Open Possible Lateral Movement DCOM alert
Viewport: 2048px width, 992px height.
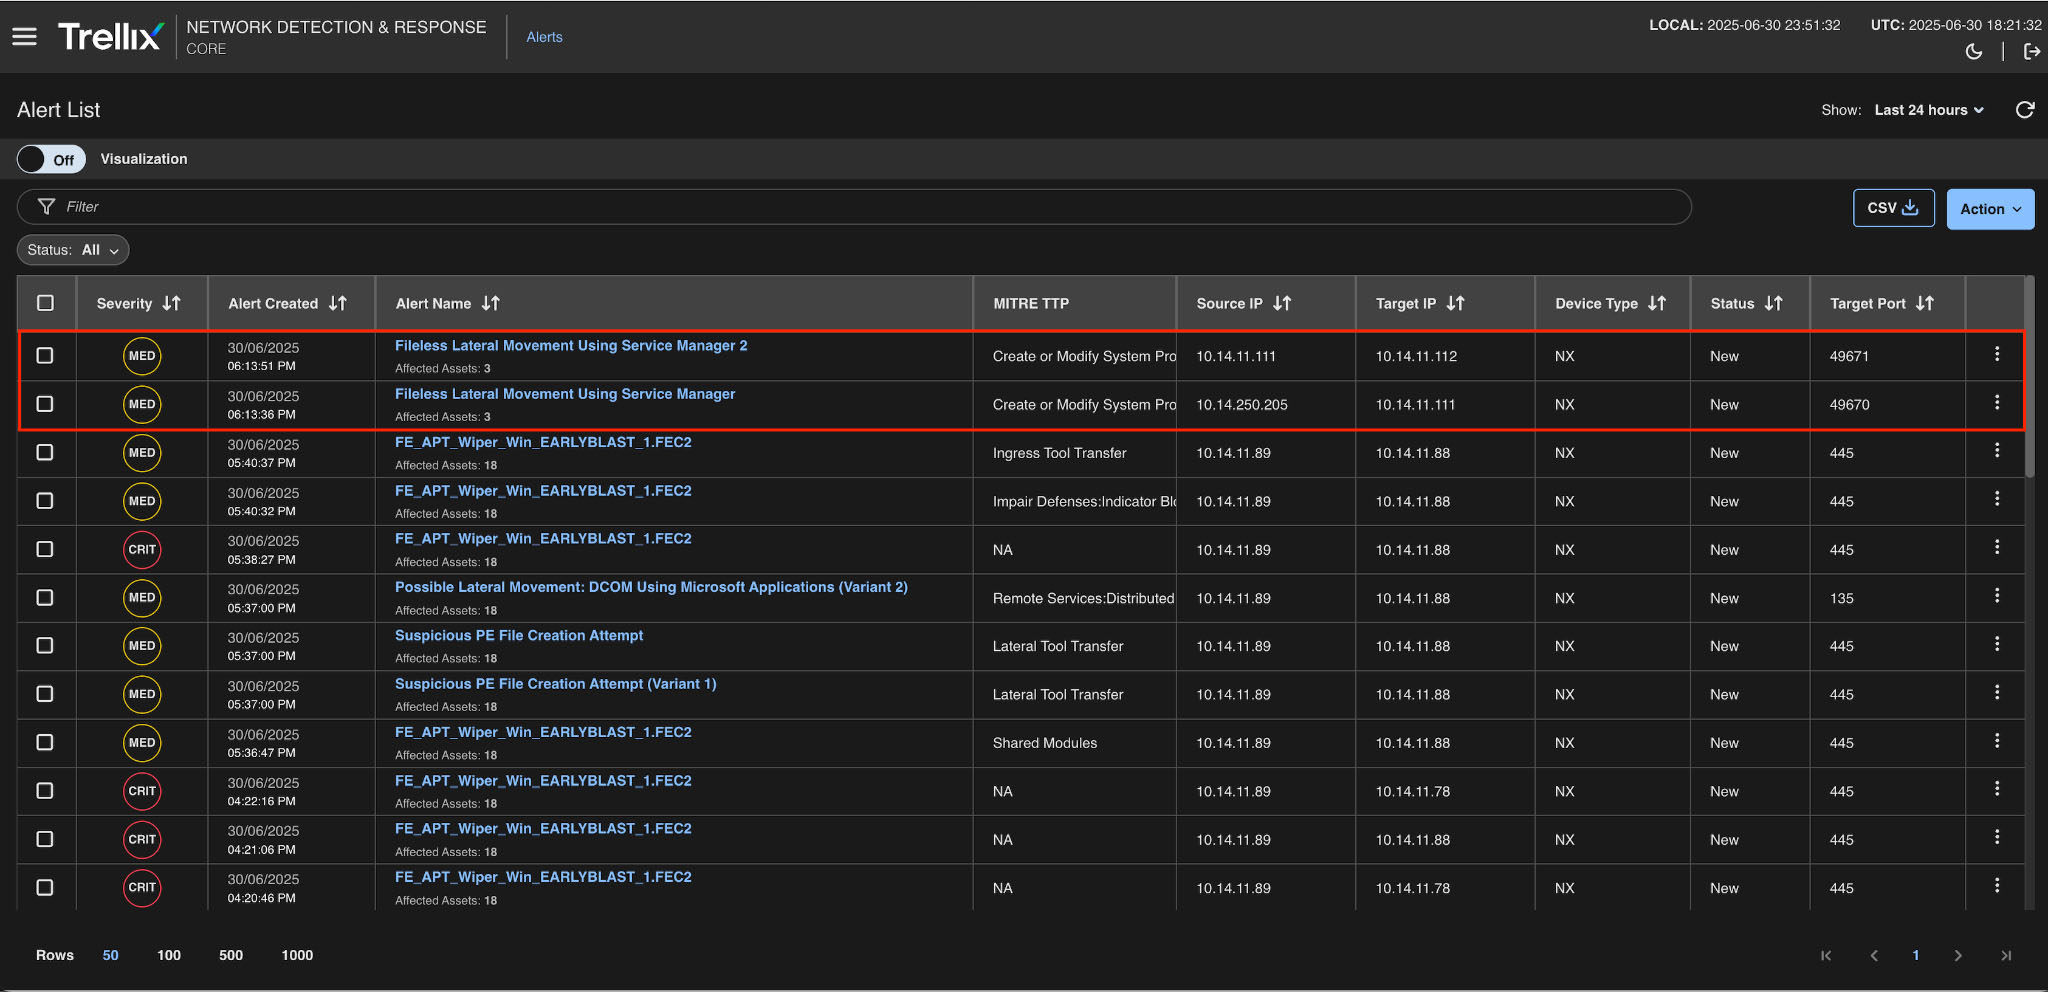651,587
